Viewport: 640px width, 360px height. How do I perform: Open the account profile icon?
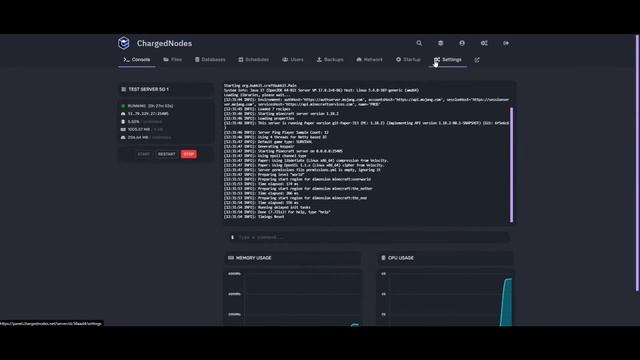coord(462,43)
